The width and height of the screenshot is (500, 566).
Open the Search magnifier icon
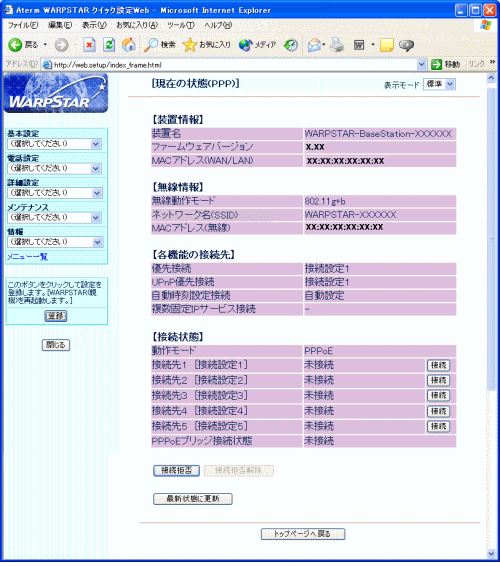point(151,45)
